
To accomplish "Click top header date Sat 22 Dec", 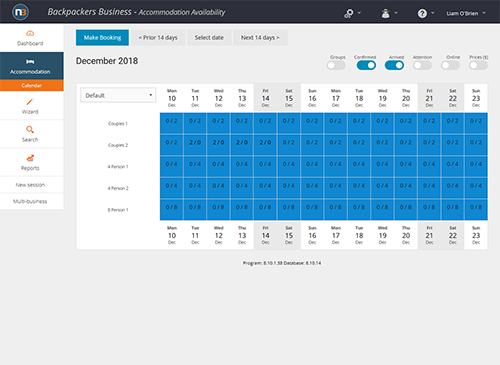I will coord(453,98).
